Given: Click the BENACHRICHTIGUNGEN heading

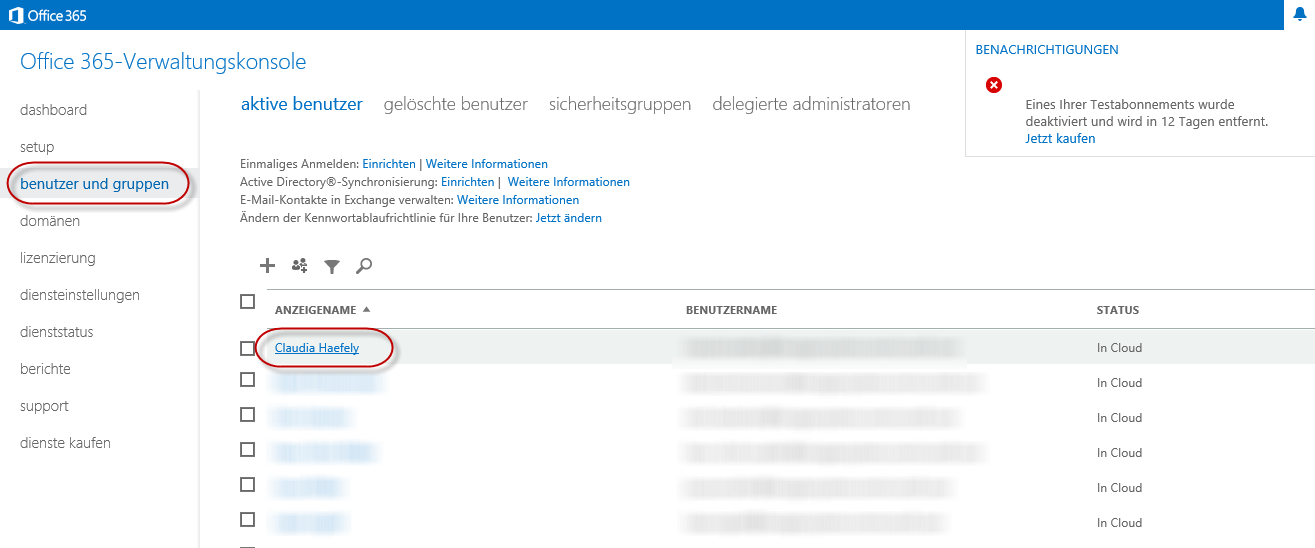Looking at the screenshot, I should 1047,50.
